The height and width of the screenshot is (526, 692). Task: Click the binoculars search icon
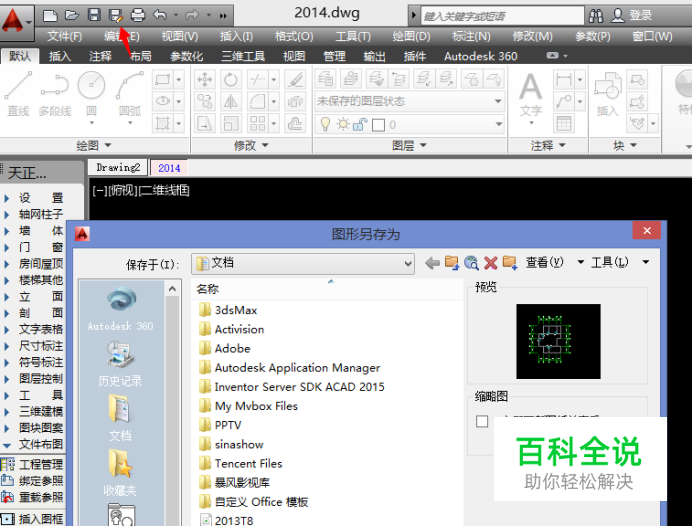pos(596,16)
